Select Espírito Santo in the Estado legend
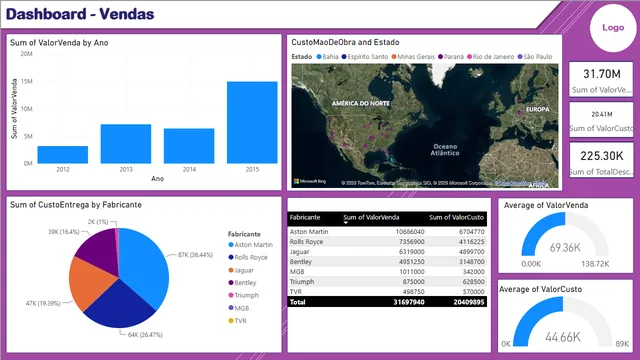The image size is (640, 360). click(365, 57)
